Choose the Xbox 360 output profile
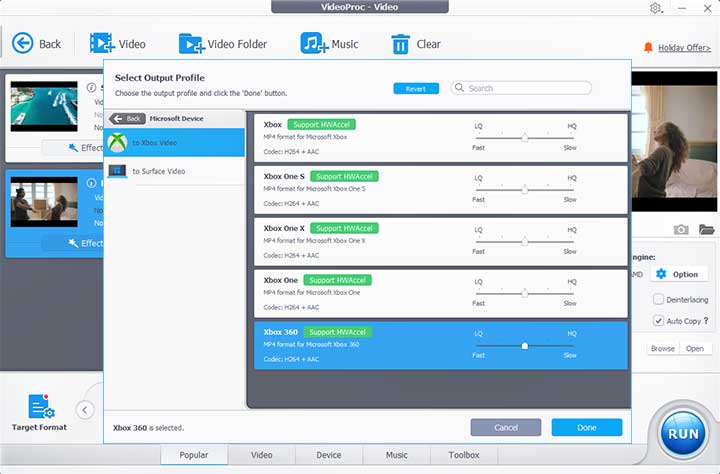The width and height of the screenshot is (720, 474). [440, 345]
